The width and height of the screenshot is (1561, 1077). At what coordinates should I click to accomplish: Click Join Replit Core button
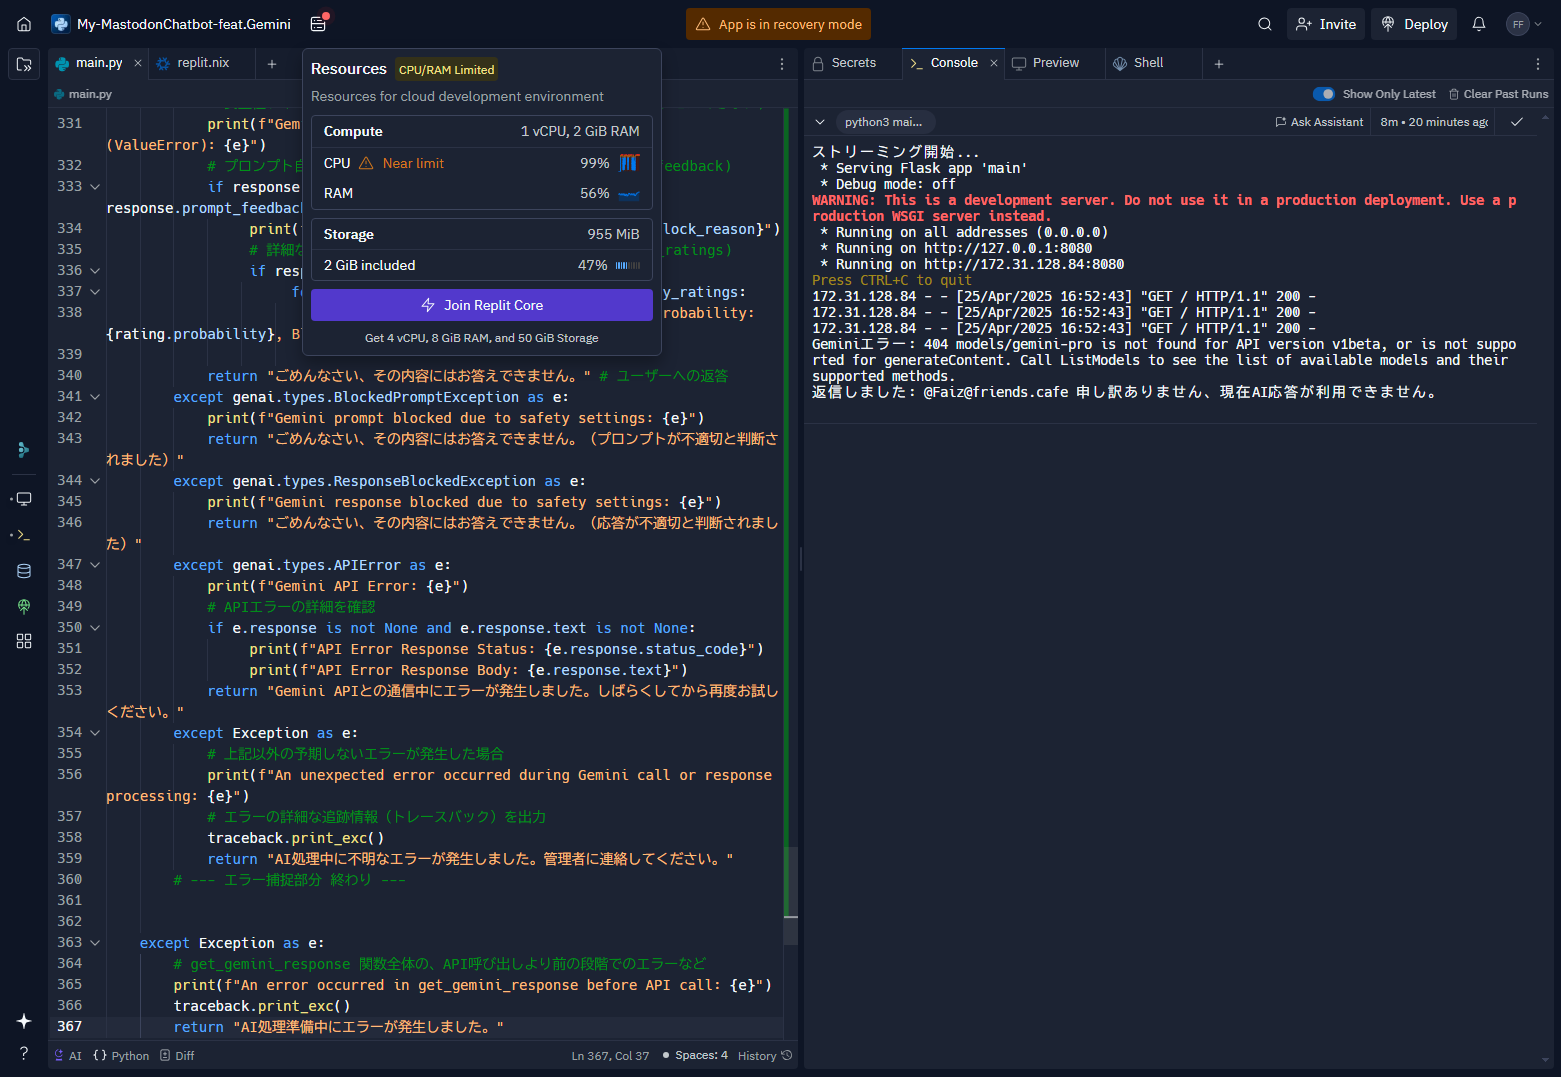point(482,305)
